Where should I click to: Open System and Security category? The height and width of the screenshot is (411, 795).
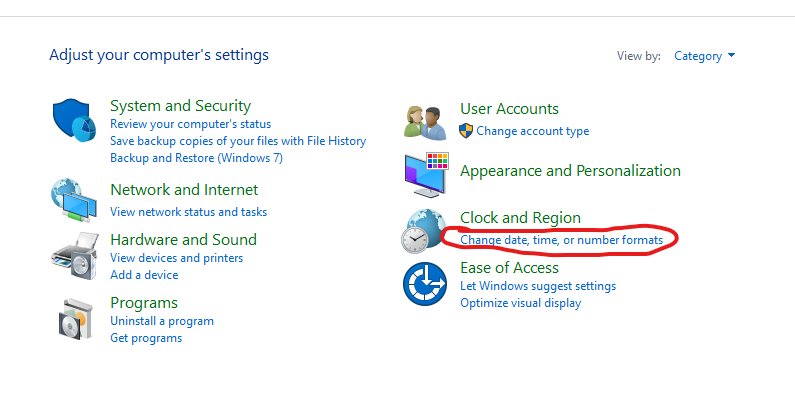point(180,105)
